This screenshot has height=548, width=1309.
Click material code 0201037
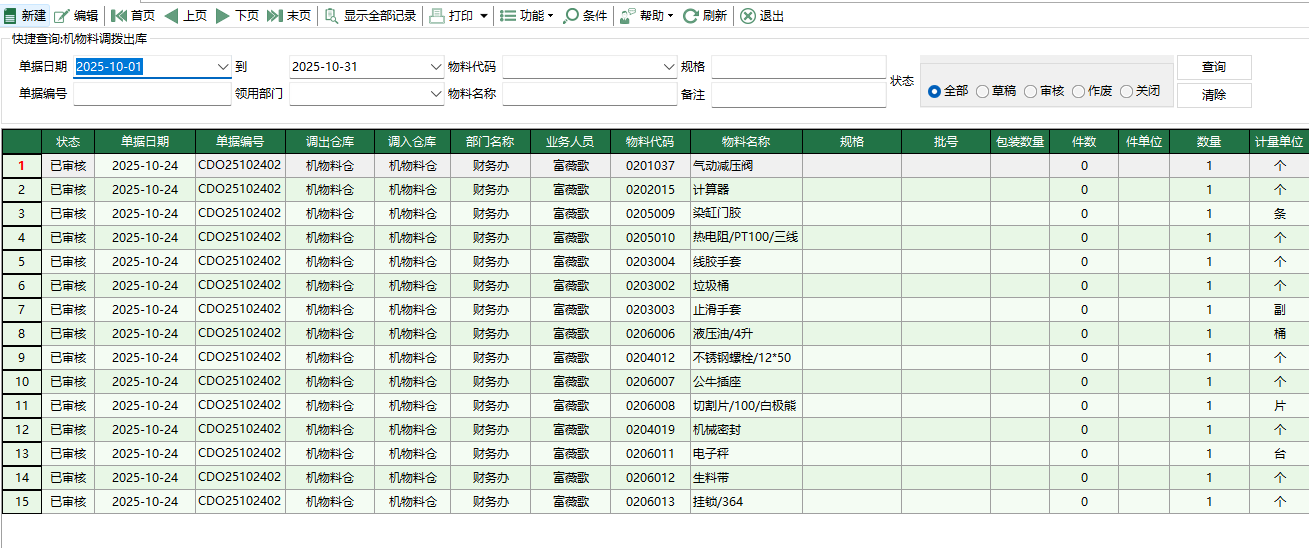(650, 166)
